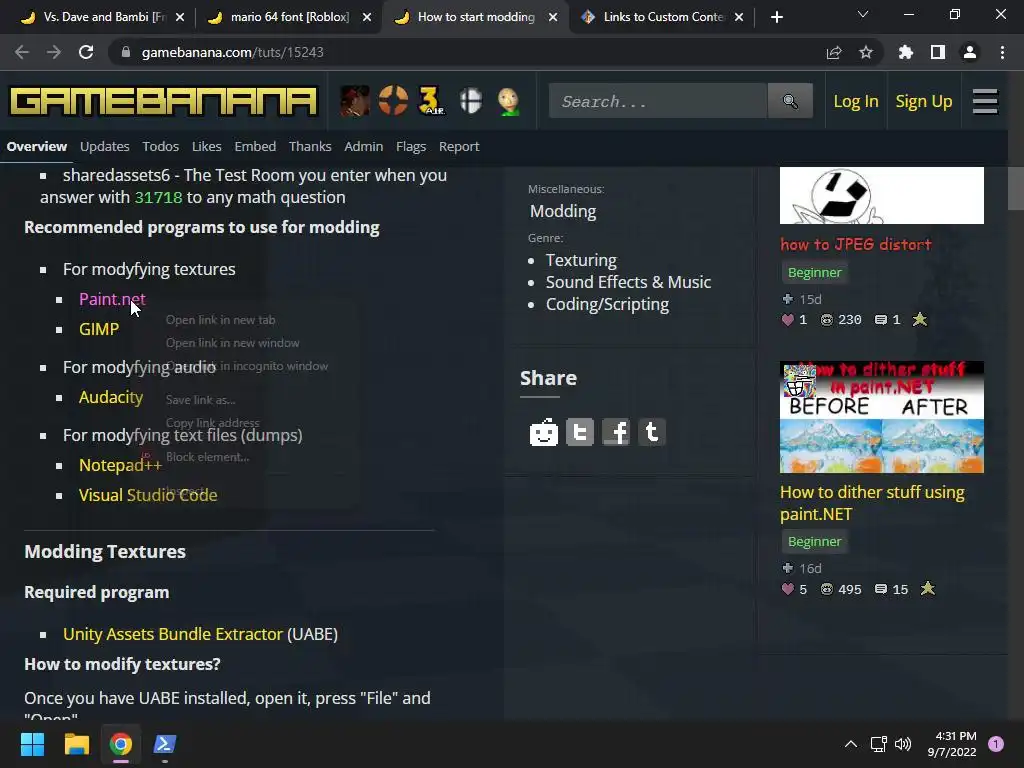Open the volume control in tray
This screenshot has height=768, width=1024.
point(903,744)
